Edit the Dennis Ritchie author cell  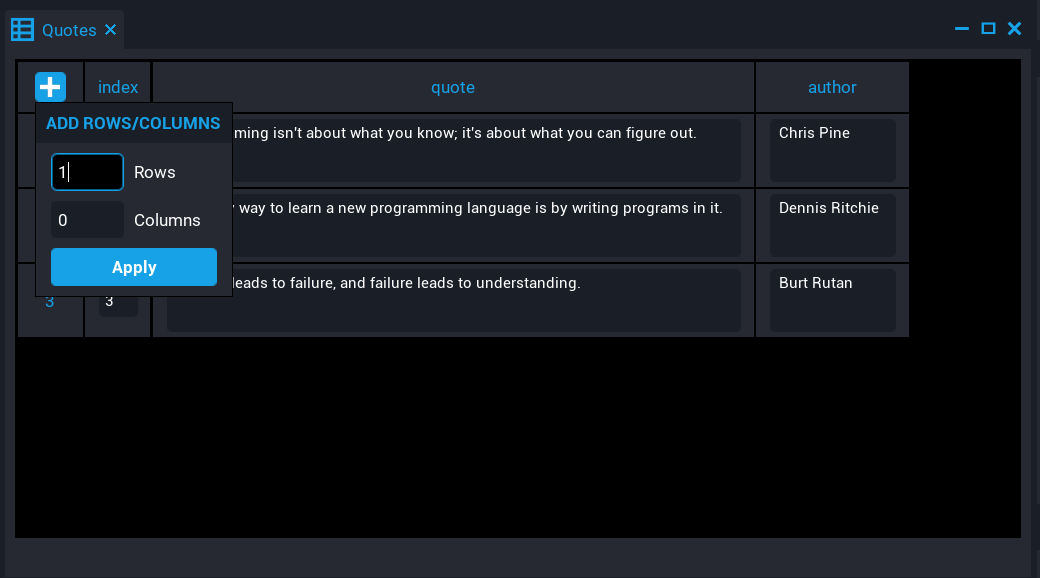(832, 225)
